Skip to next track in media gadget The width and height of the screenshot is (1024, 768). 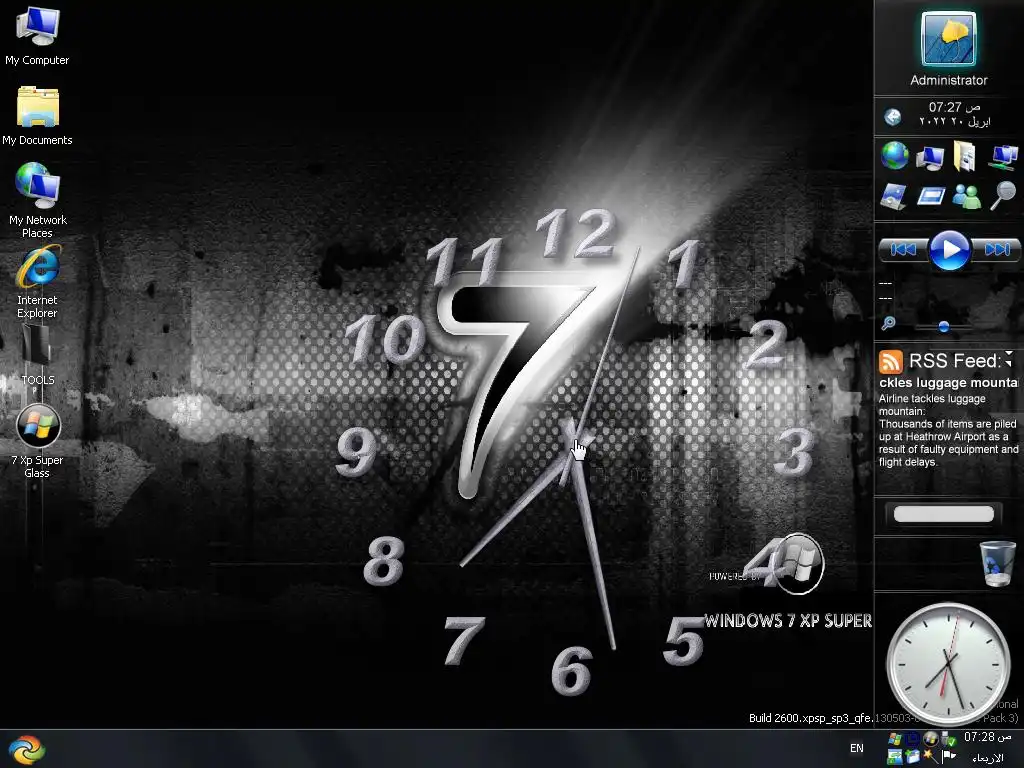997,249
